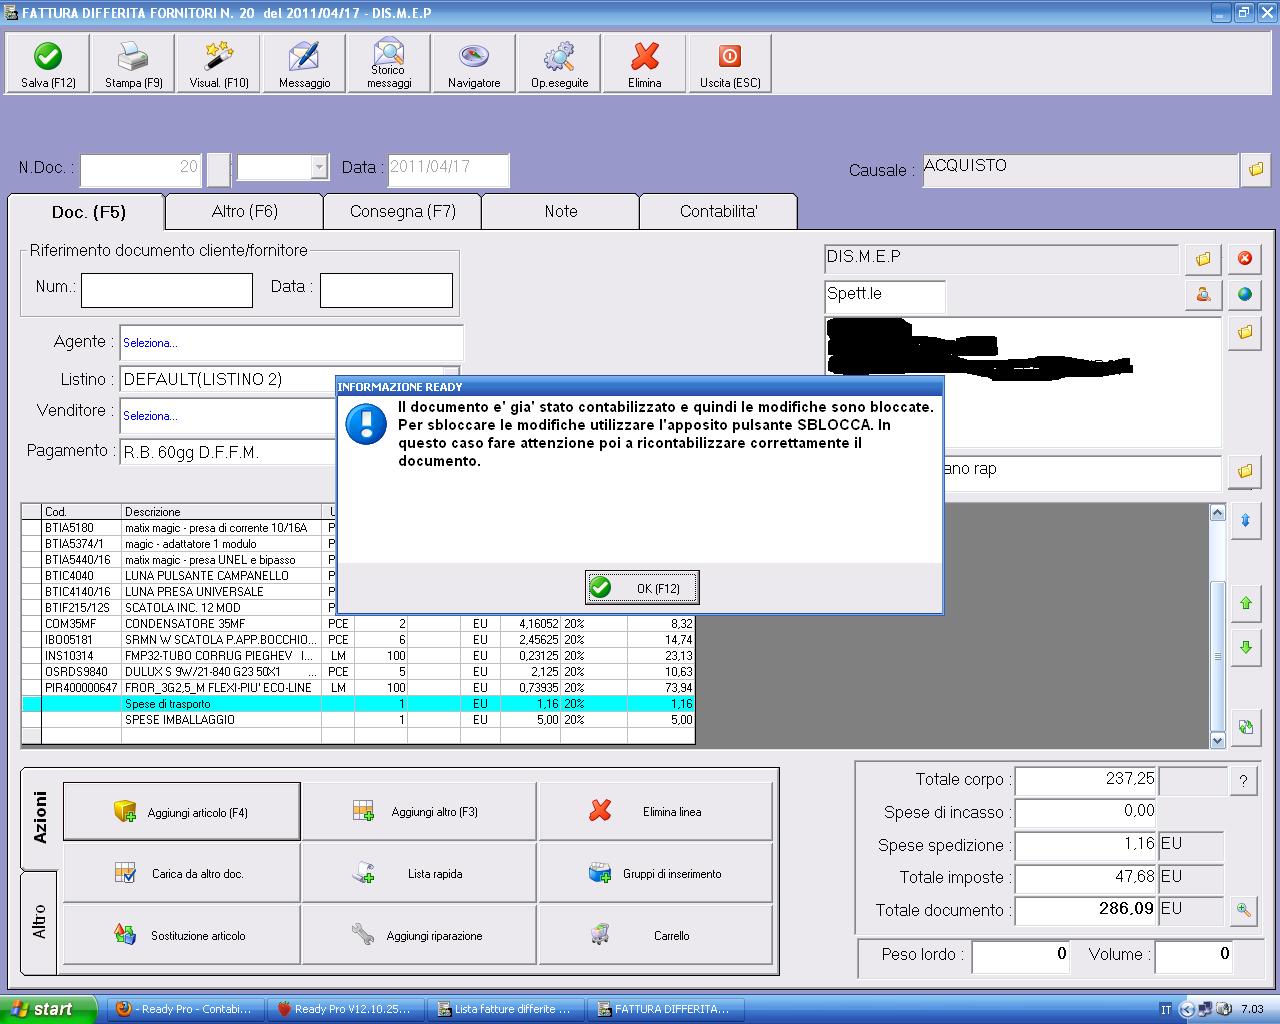Click Stampa (F9) printer button
The height and width of the screenshot is (1024, 1280).
[133, 65]
